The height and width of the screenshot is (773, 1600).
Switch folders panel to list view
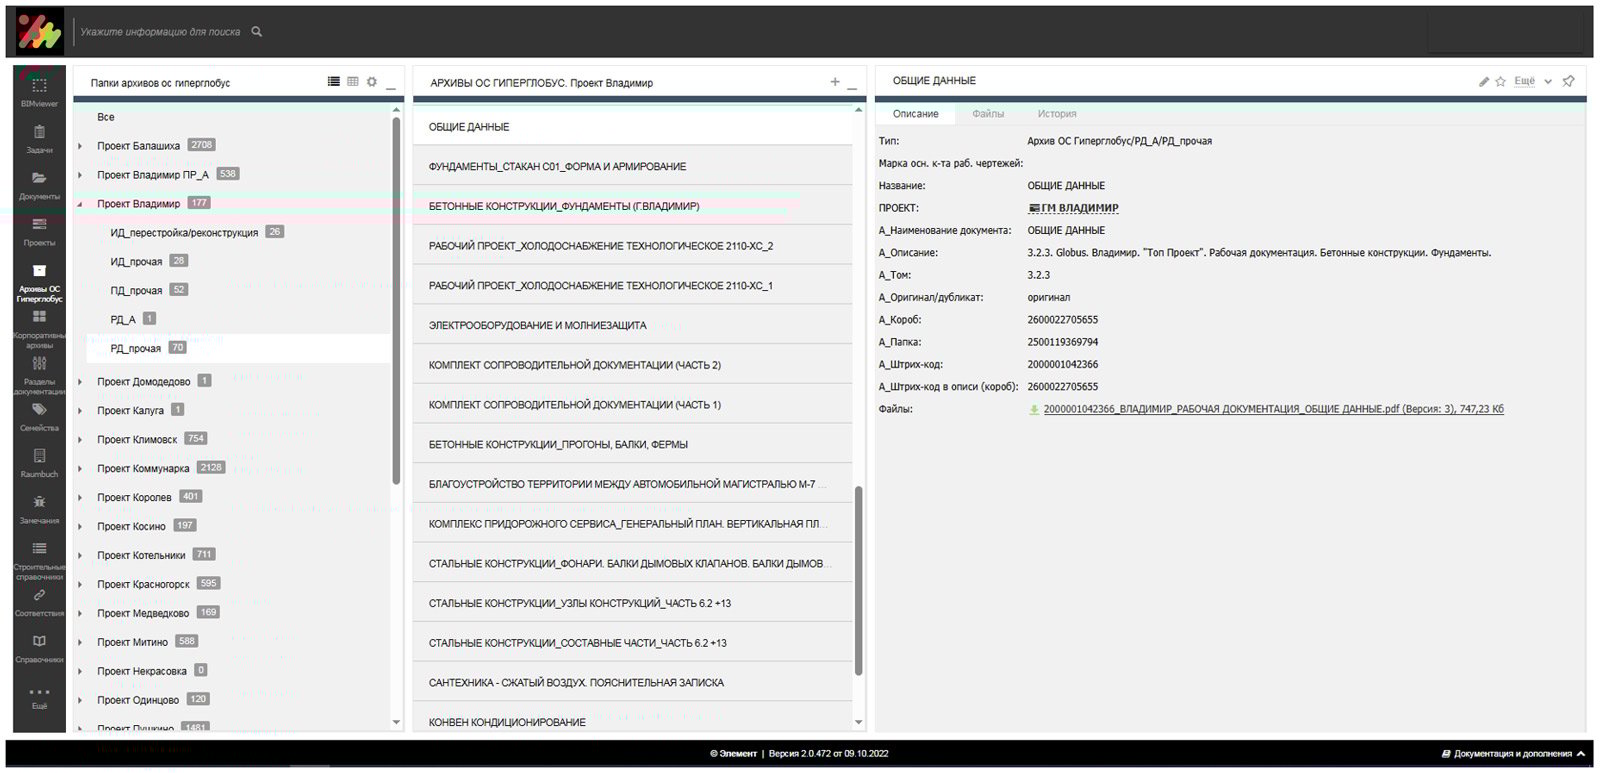[x=334, y=82]
